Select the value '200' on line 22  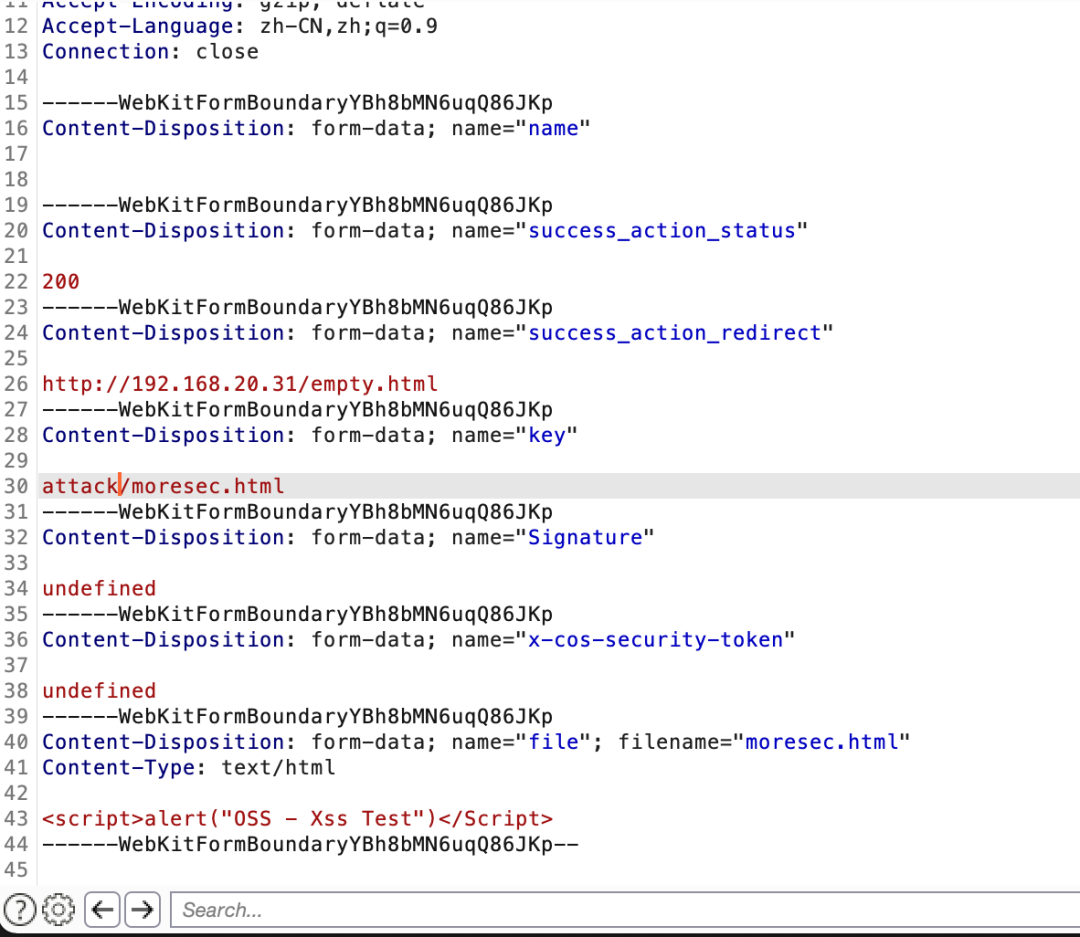[x=61, y=281]
